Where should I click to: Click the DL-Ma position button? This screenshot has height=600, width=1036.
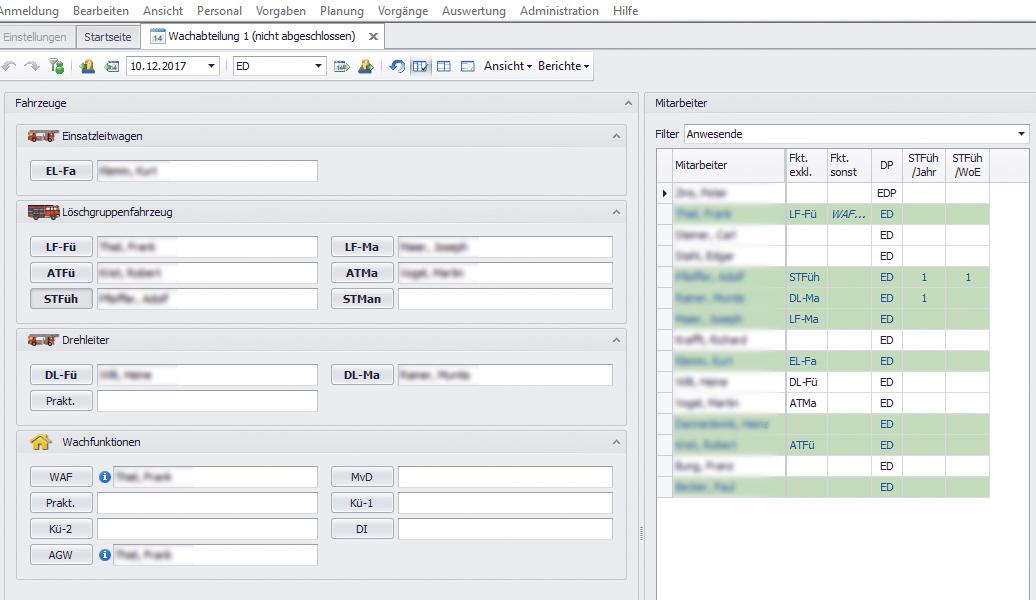[361, 375]
